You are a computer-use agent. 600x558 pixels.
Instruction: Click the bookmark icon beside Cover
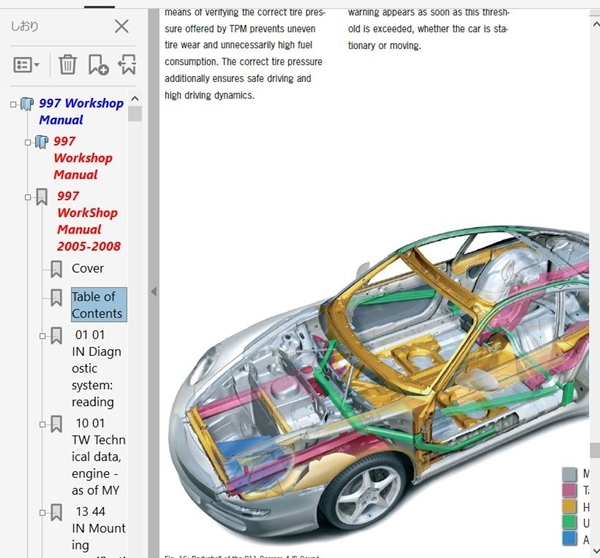[x=56, y=269]
